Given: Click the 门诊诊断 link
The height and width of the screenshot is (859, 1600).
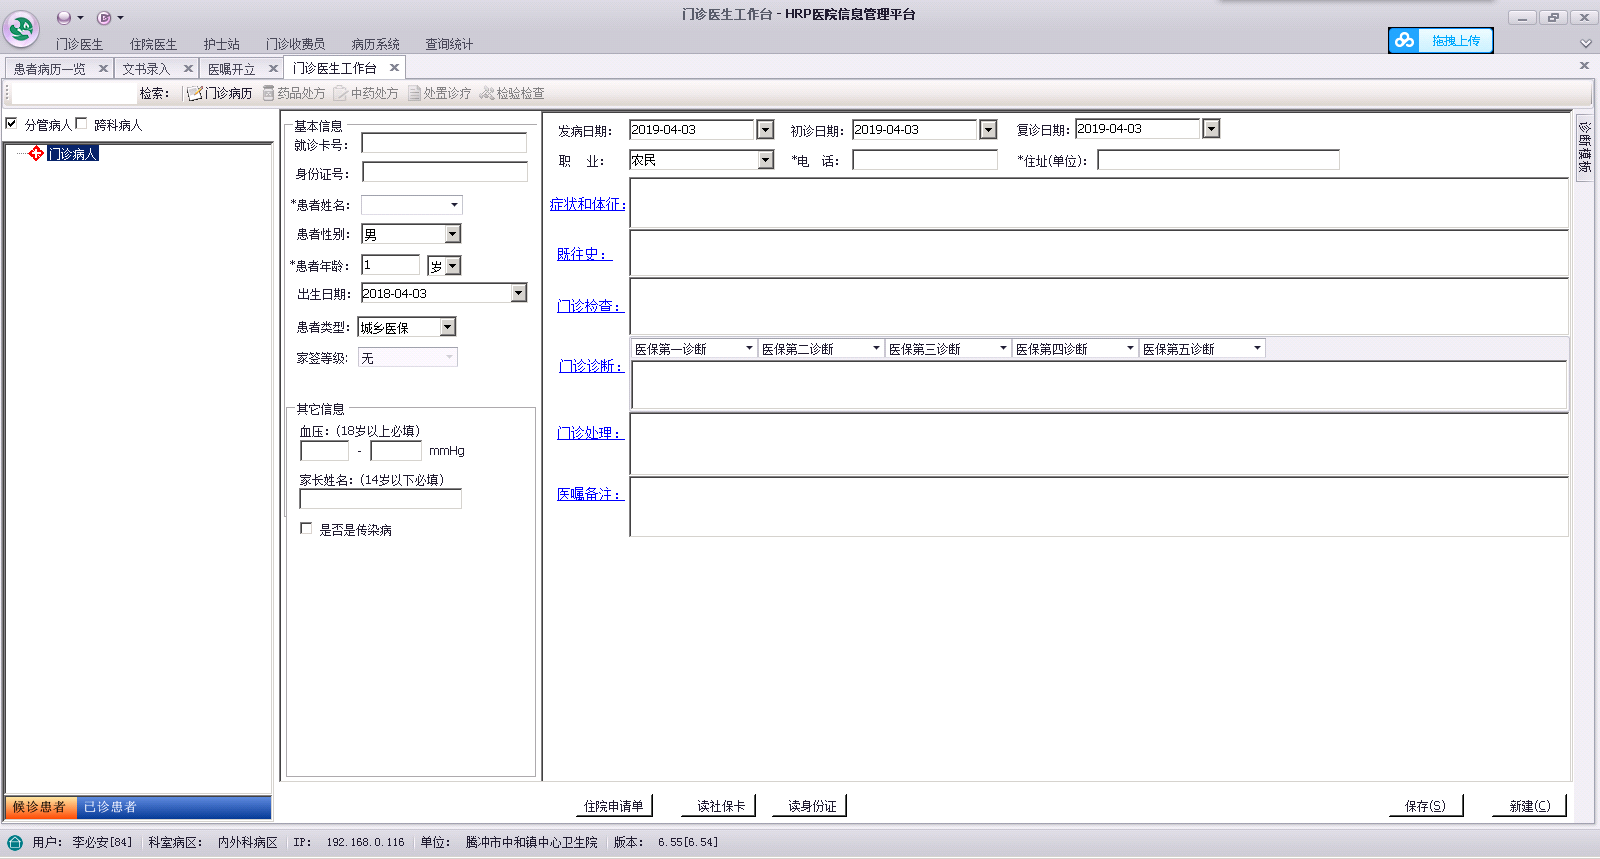Looking at the screenshot, I should [x=591, y=366].
